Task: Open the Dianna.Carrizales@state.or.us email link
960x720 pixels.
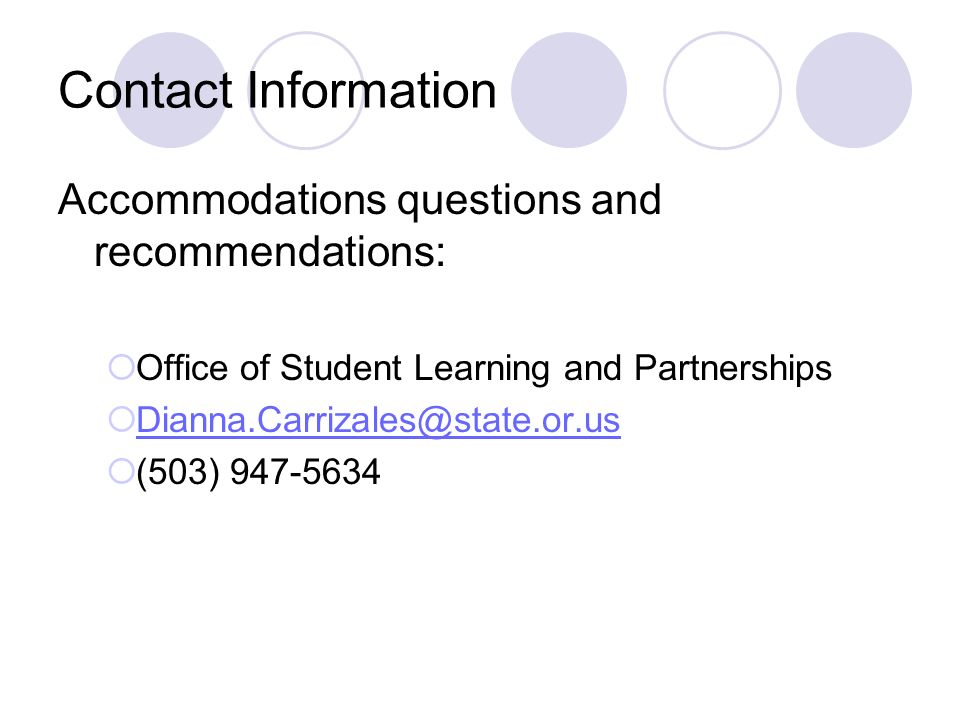Action: [378, 421]
